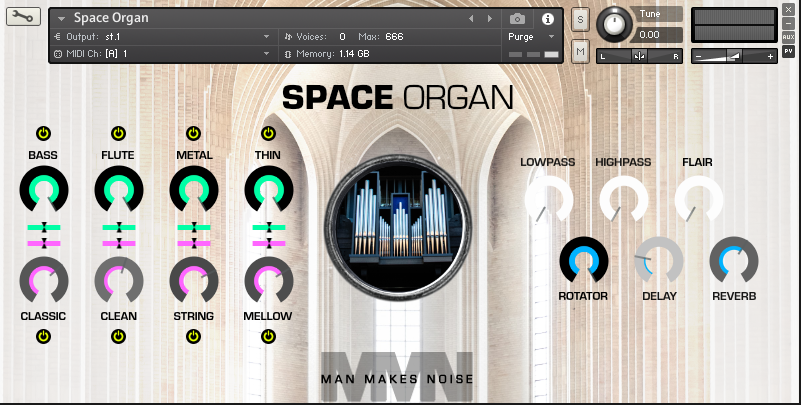Click the ROTATOR blue knob
The height and width of the screenshot is (405, 801).
tap(584, 260)
